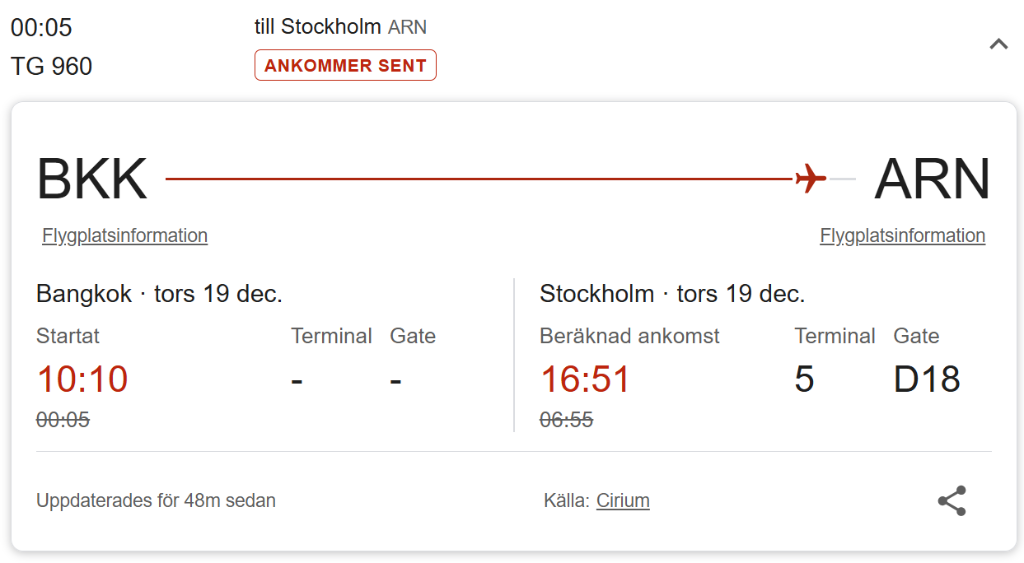Click the red airplane progress icon
The height and width of the screenshot is (563, 1024).
[x=810, y=178]
